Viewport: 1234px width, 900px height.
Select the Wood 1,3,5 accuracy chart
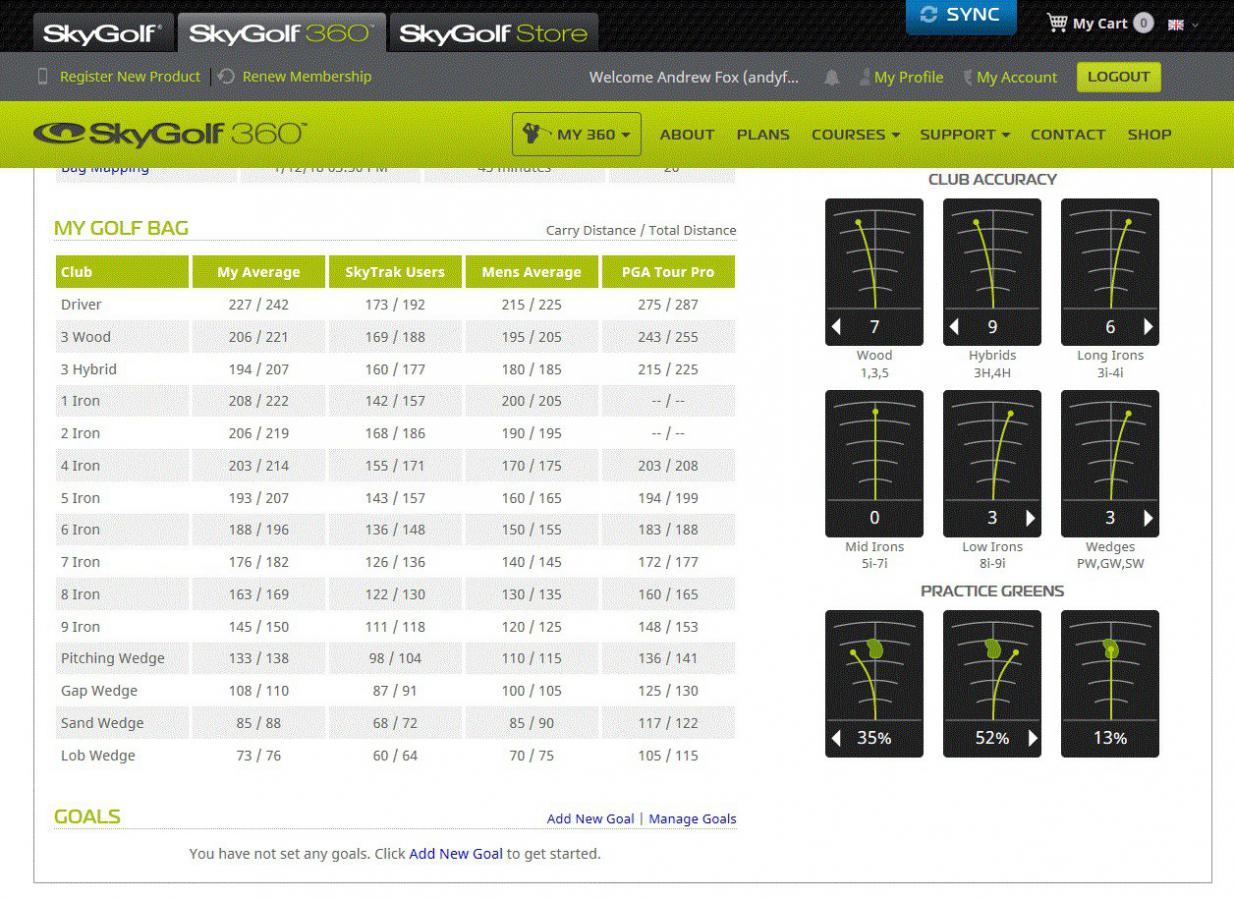[x=874, y=272]
